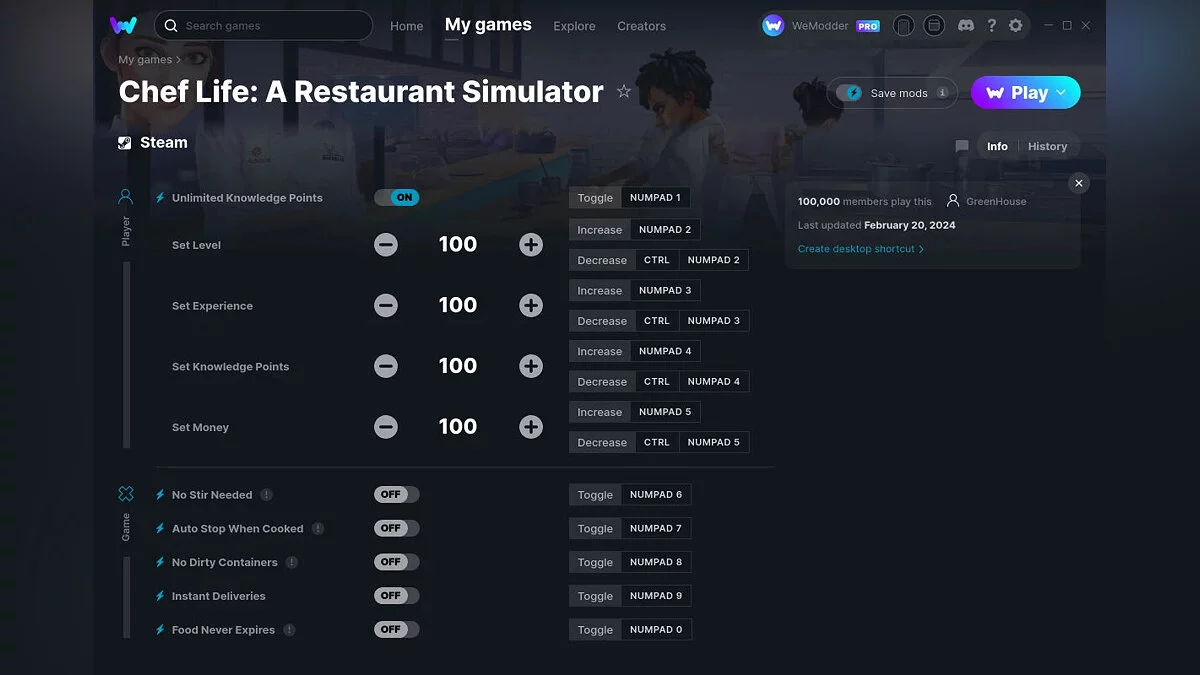Click info icon beside No Dirty Containers
Viewport: 1200px width, 675px height.
[292, 562]
